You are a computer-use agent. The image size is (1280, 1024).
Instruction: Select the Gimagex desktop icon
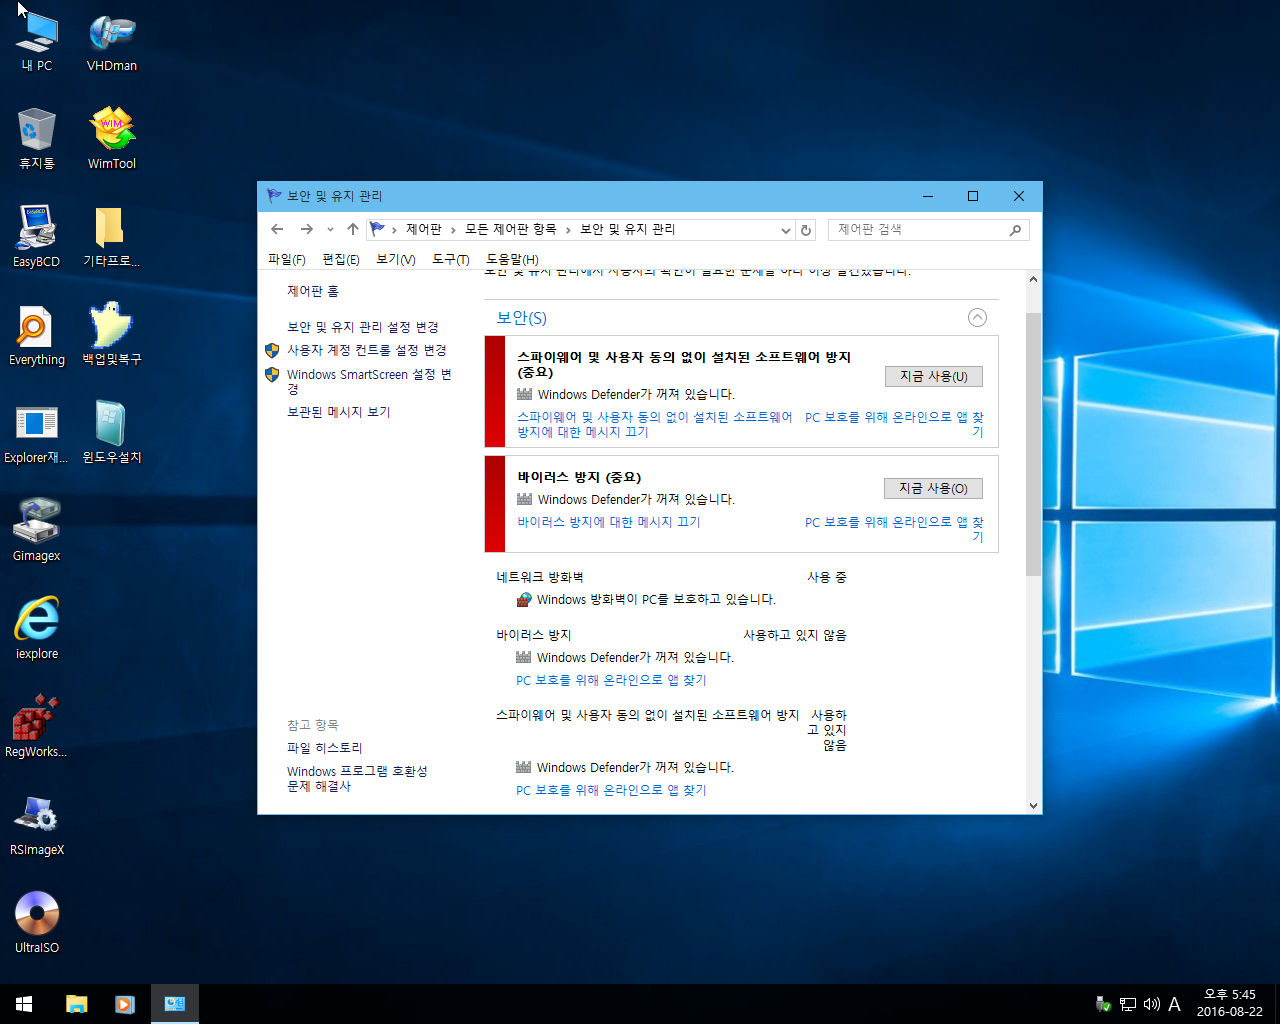[37, 531]
